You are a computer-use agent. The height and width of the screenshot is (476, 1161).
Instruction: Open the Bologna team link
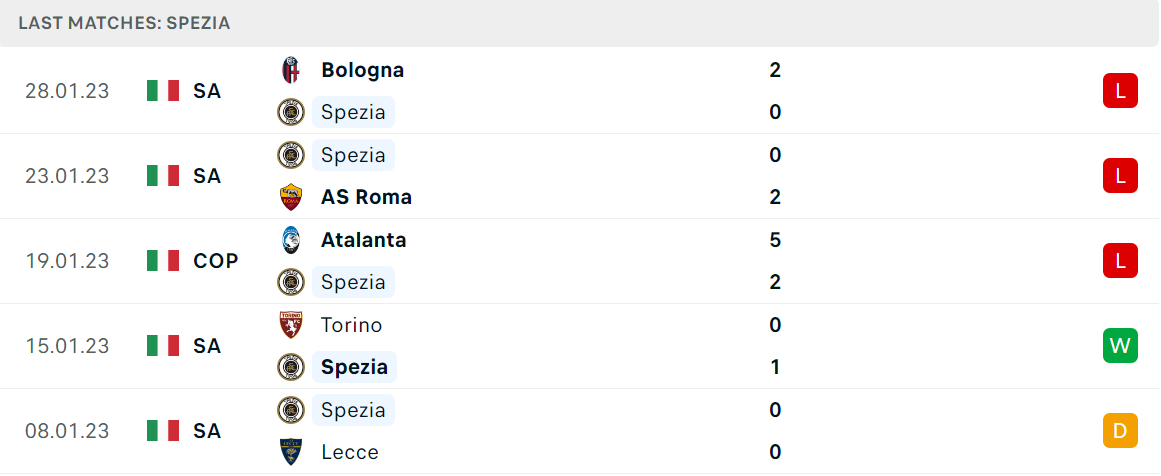coord(362,70)
